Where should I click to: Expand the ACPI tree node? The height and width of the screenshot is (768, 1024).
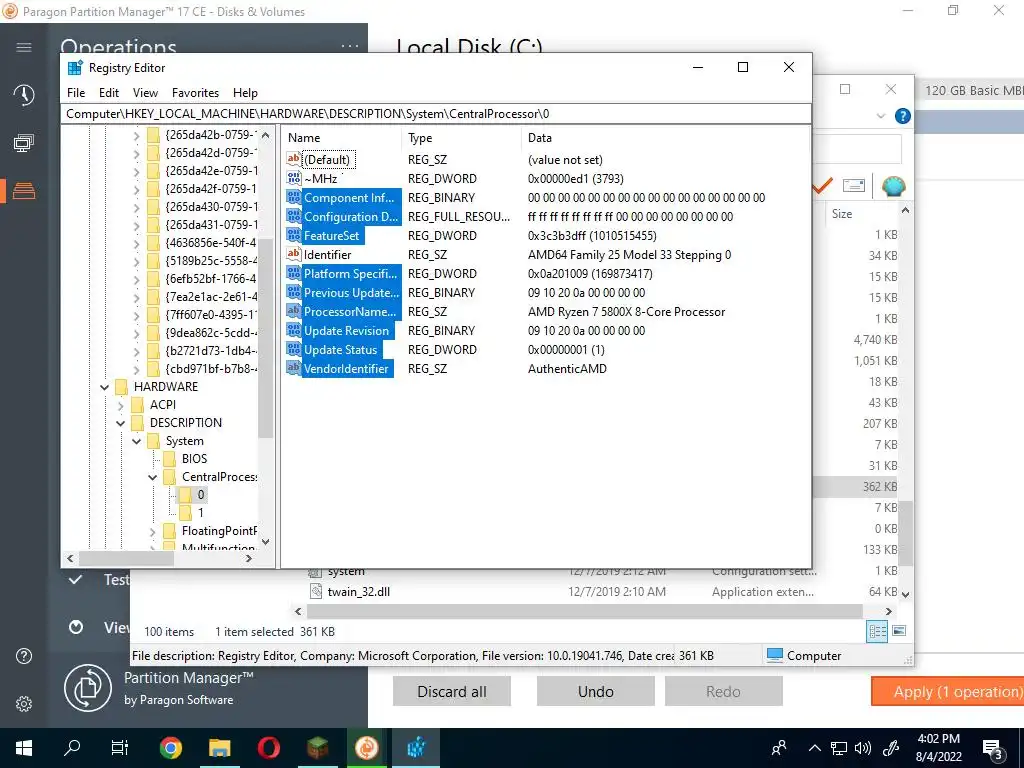coord(120,406)
